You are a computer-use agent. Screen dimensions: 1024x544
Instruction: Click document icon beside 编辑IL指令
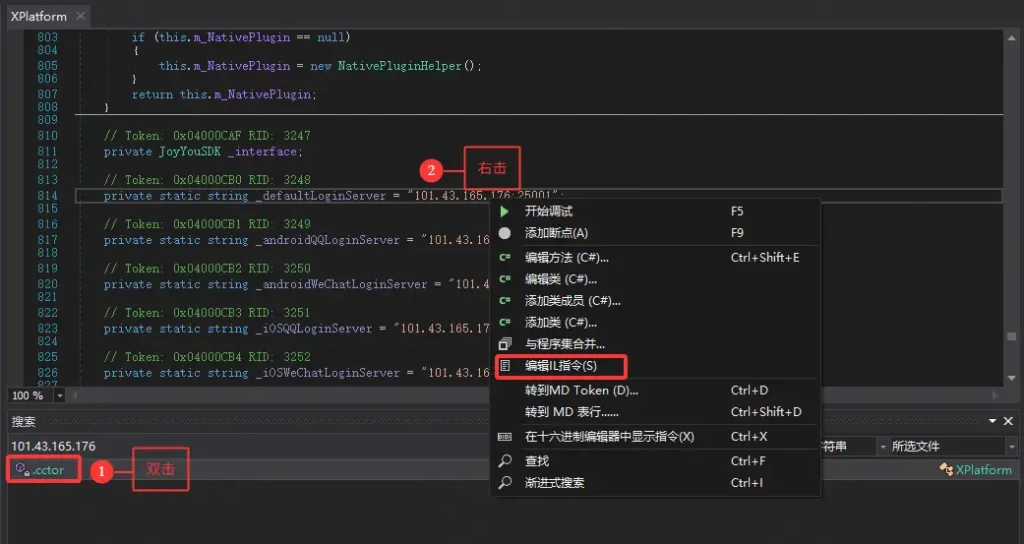click(x=505, y=366)
